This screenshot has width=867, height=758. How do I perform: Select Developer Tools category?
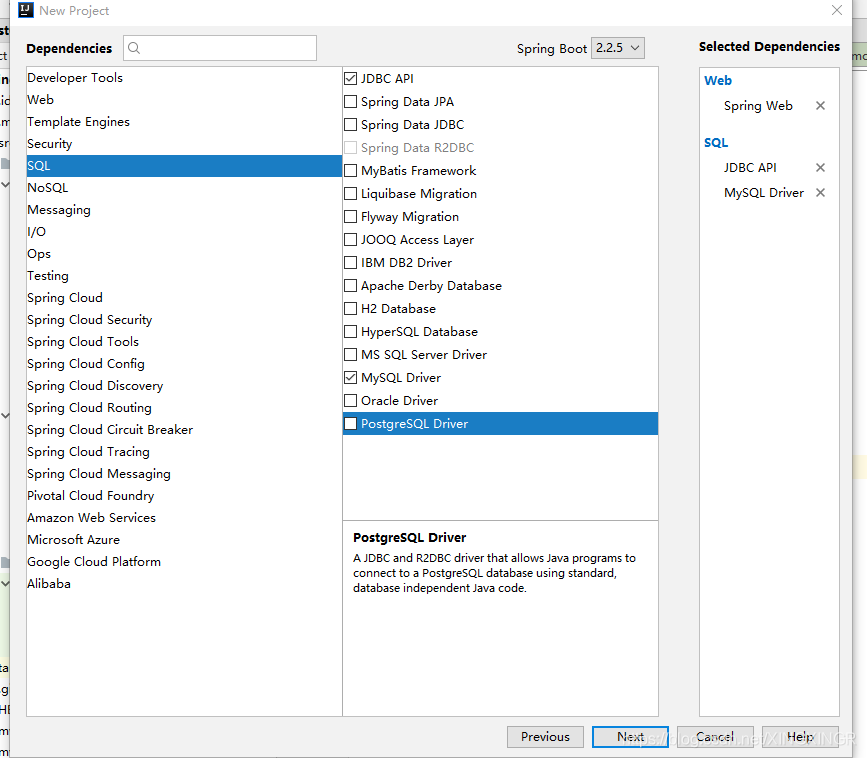point(184,78)
